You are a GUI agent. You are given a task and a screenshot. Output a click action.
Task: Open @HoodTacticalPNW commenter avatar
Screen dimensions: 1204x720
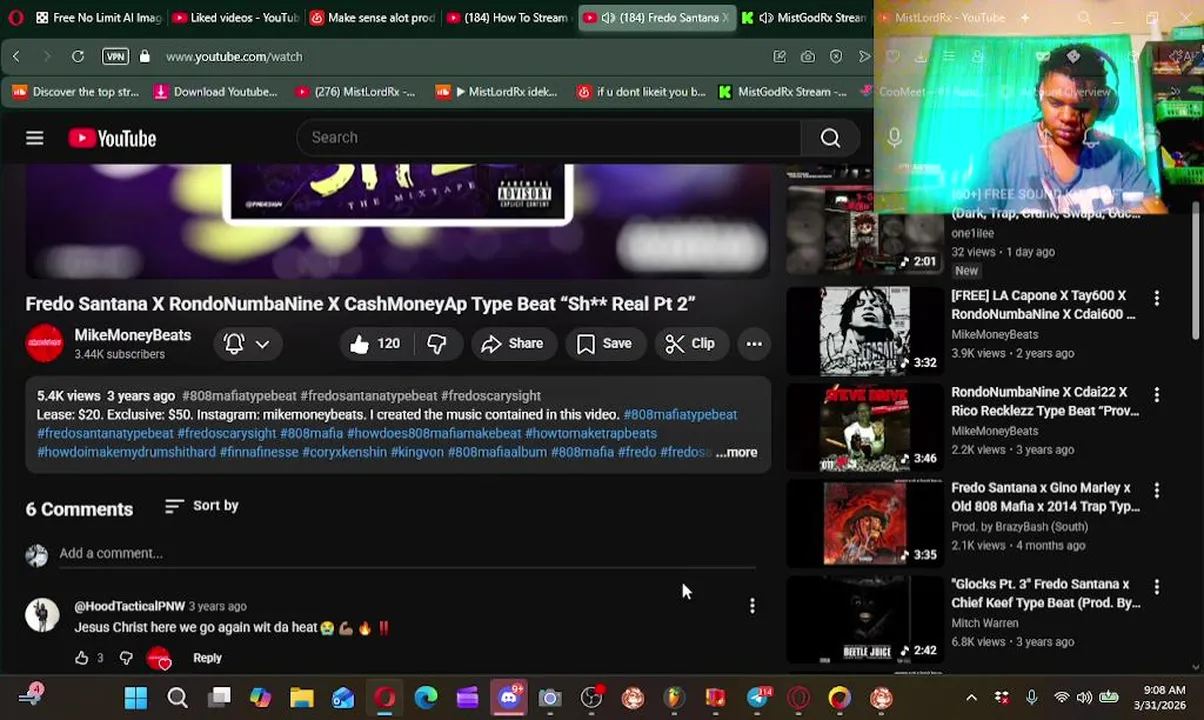[42, 614]
